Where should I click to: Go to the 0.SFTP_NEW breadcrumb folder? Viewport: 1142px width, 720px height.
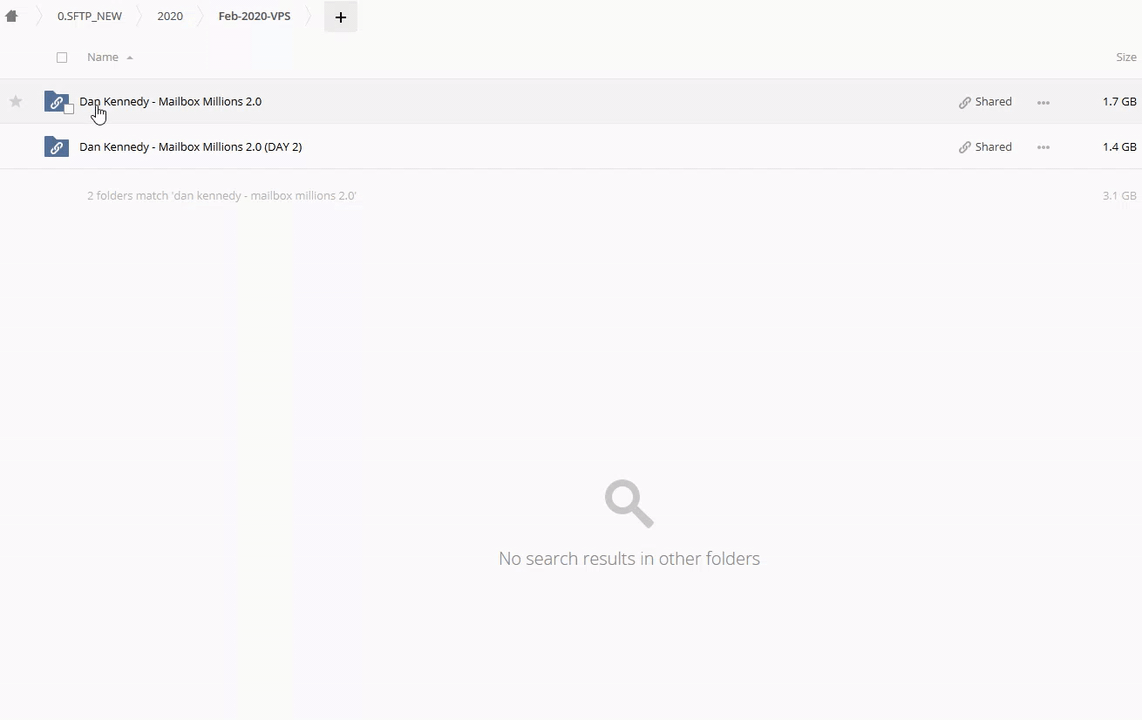(x=89, y=16)
